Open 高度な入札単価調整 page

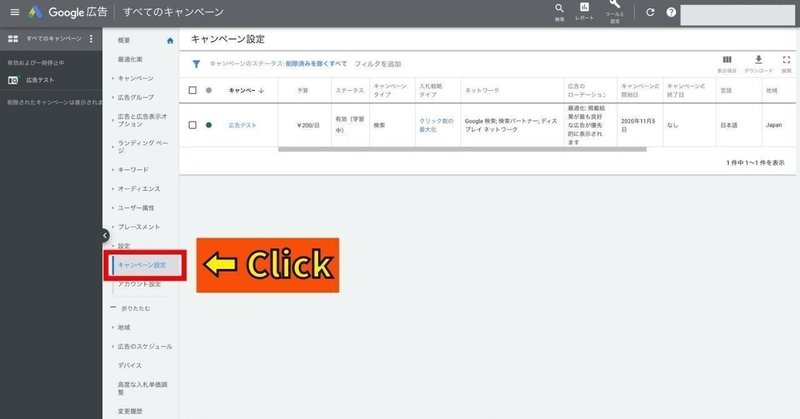tap(142, 388)
